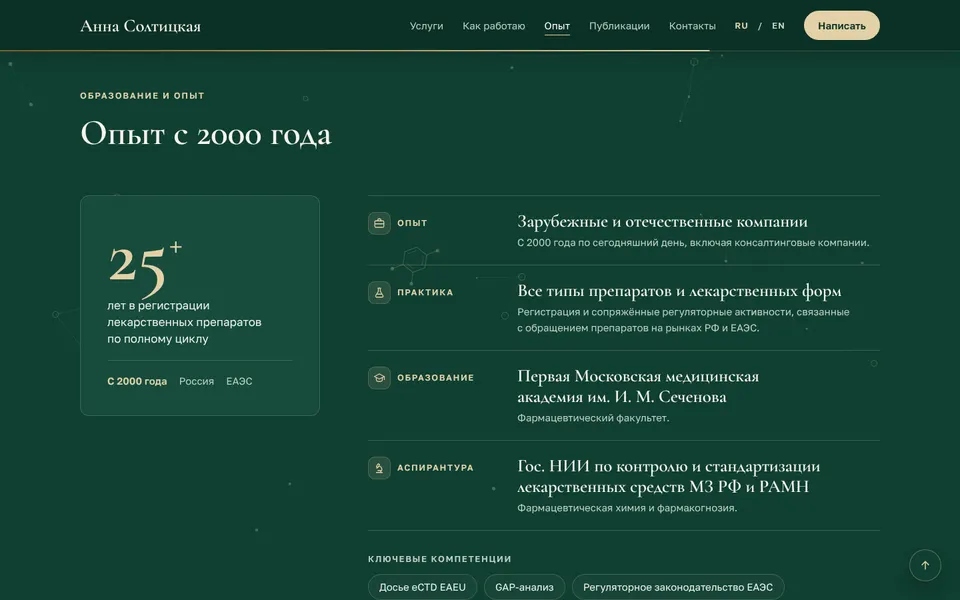
Task: Open the Услуги navigation item
Action: point(426,26)
